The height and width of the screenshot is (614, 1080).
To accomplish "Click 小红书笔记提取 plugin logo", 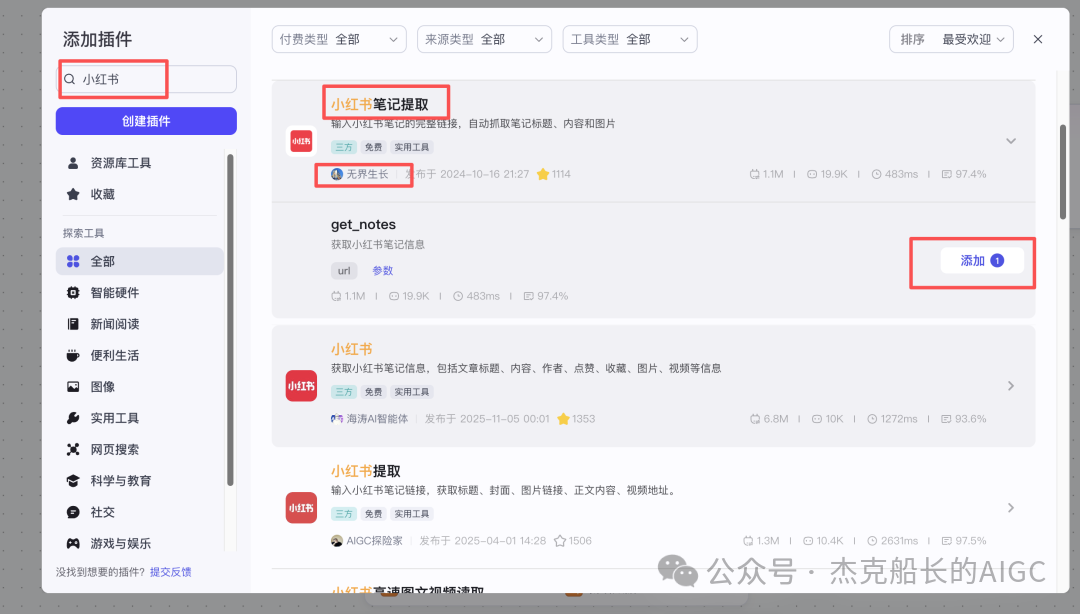I will coord(301,141).
